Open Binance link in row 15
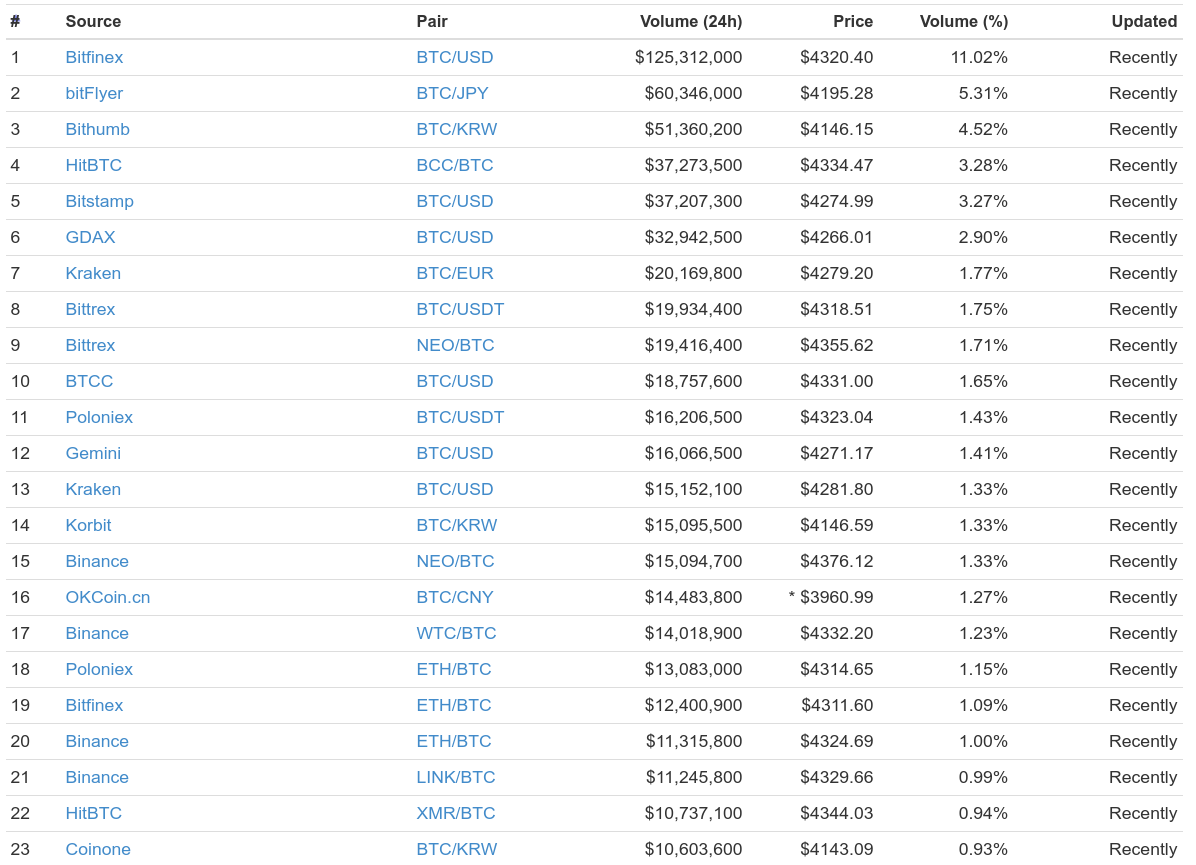Screen dimensions: 1196x865 [x=97, y=561]
